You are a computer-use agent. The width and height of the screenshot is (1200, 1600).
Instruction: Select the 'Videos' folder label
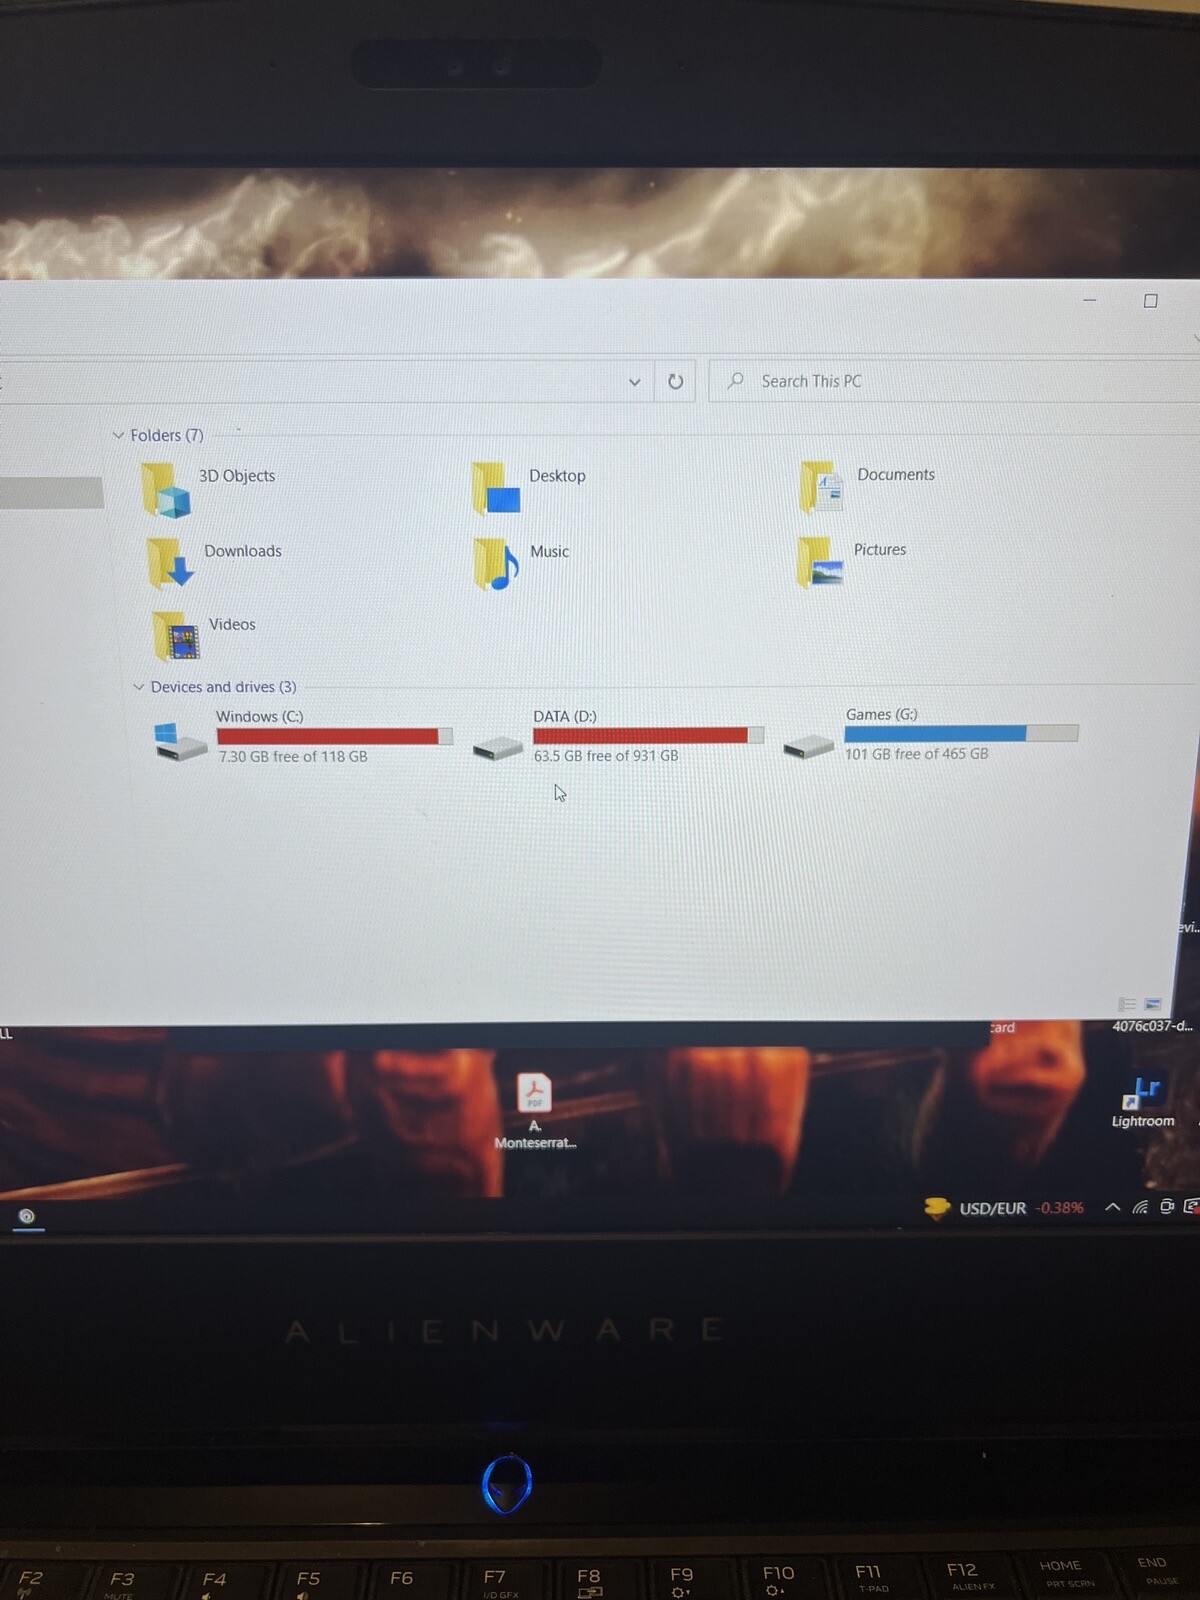[x=232, y=624]
